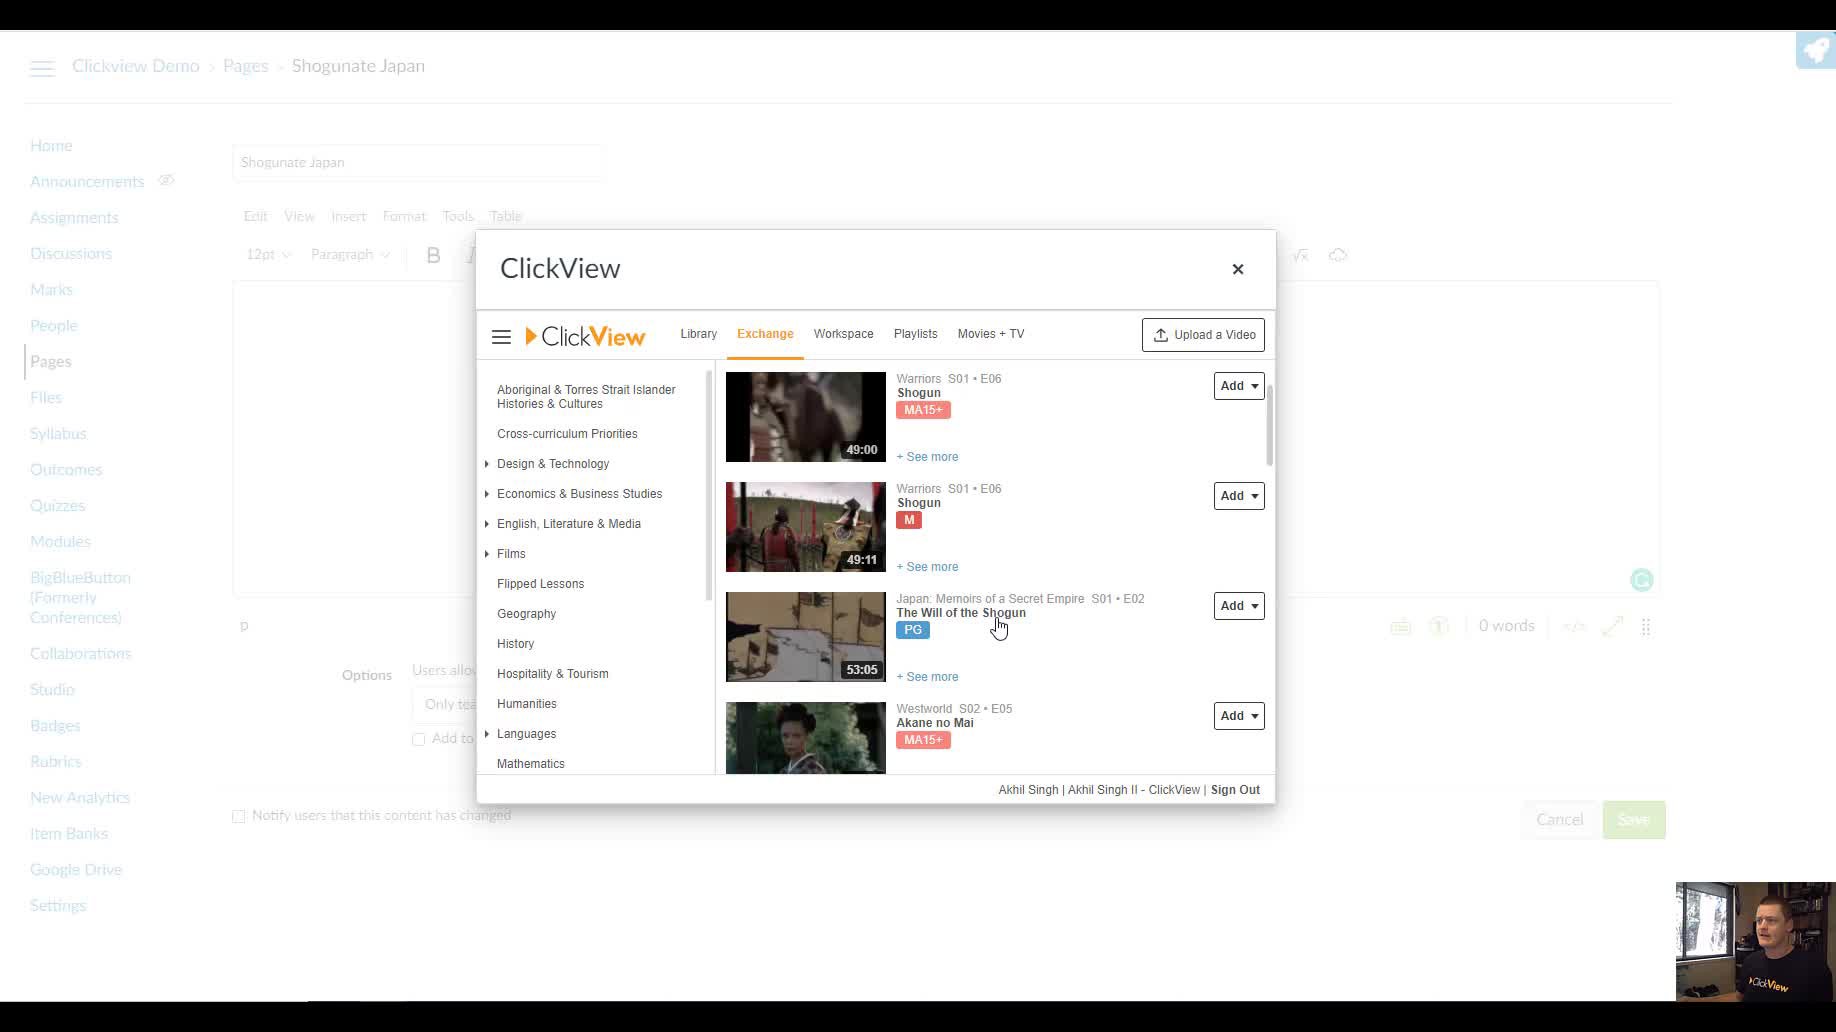Click the ClickView logo in the modal
1836x1032 pixels.
(x=585, y=336)
